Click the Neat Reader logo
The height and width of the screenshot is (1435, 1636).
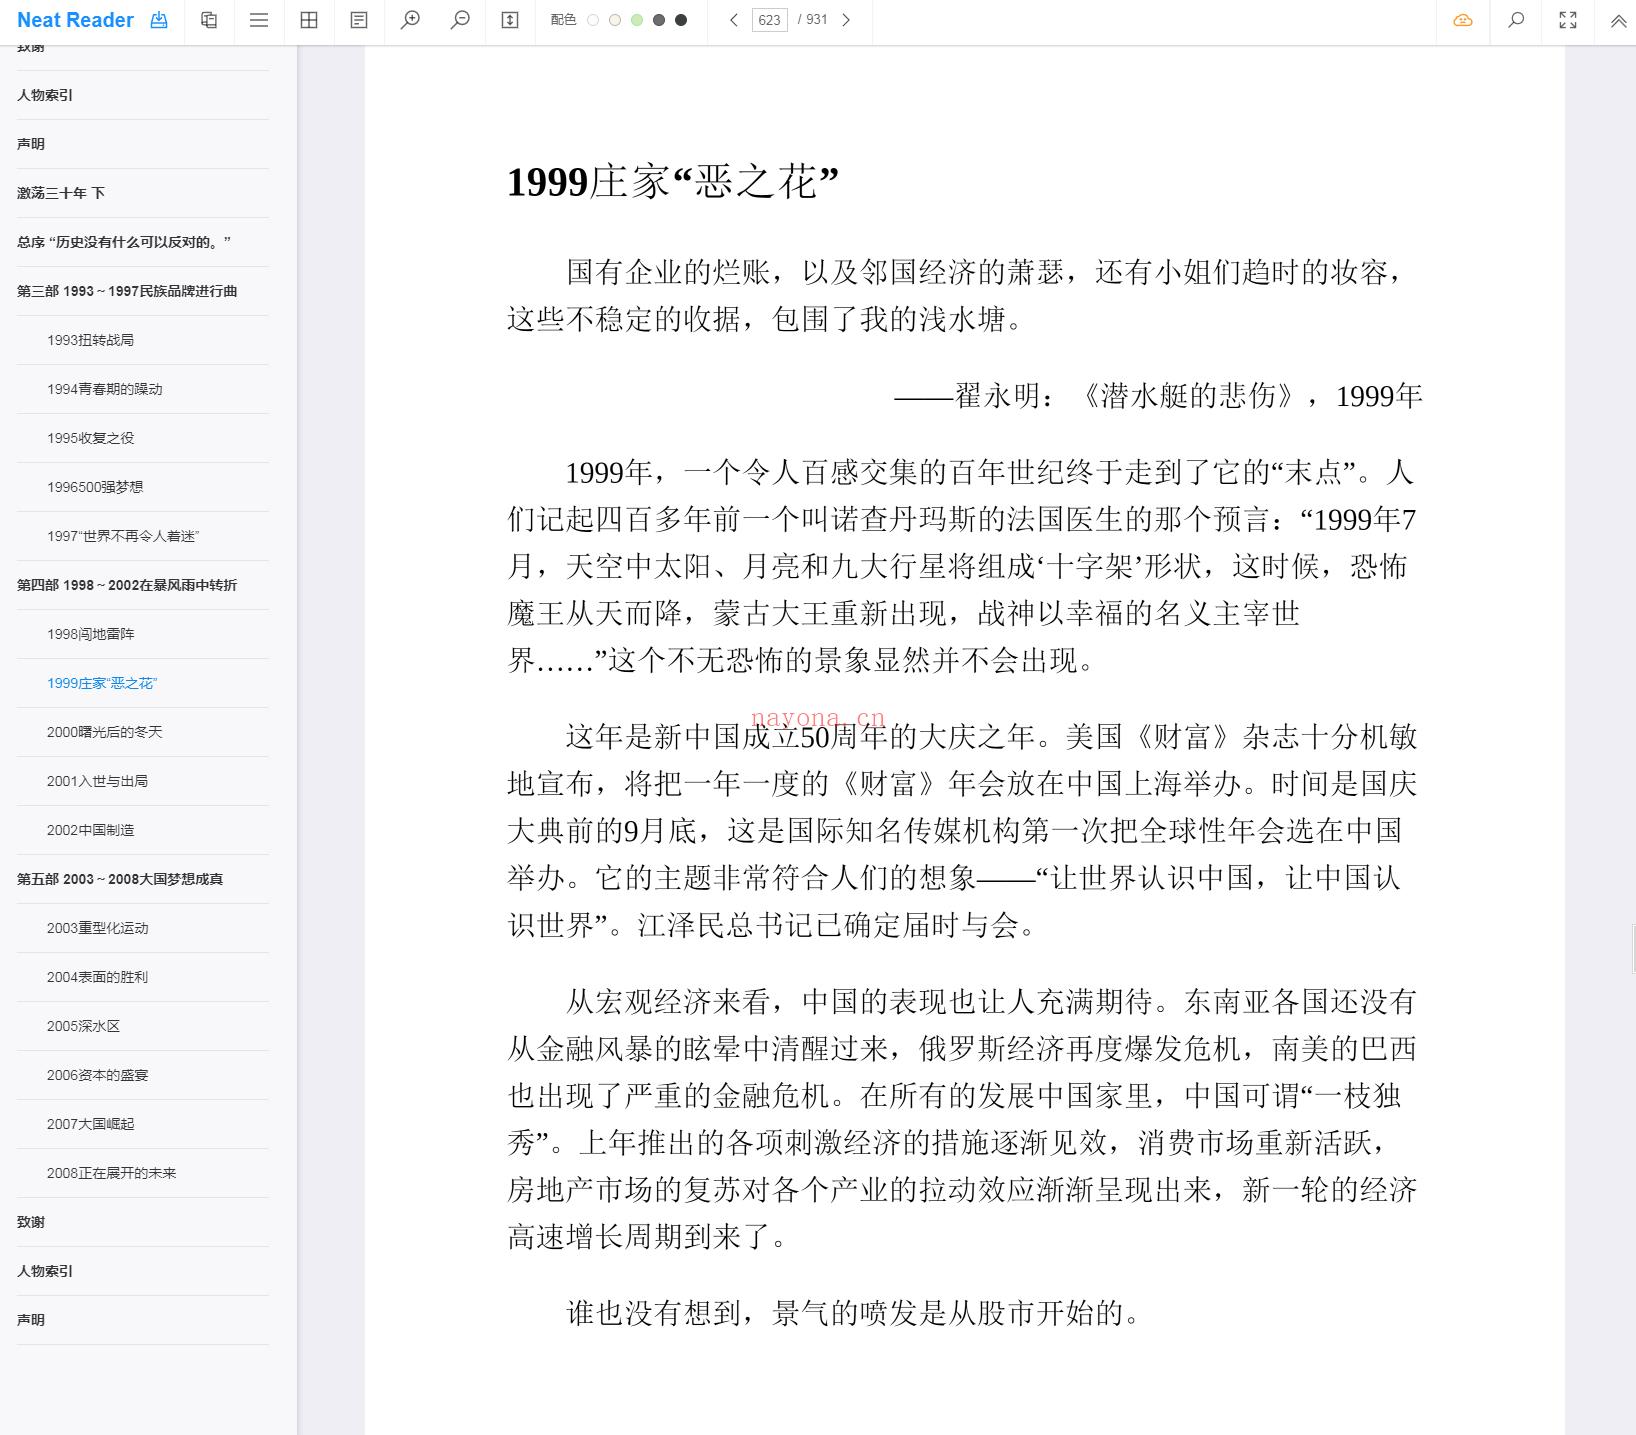[x=75, y=20]
